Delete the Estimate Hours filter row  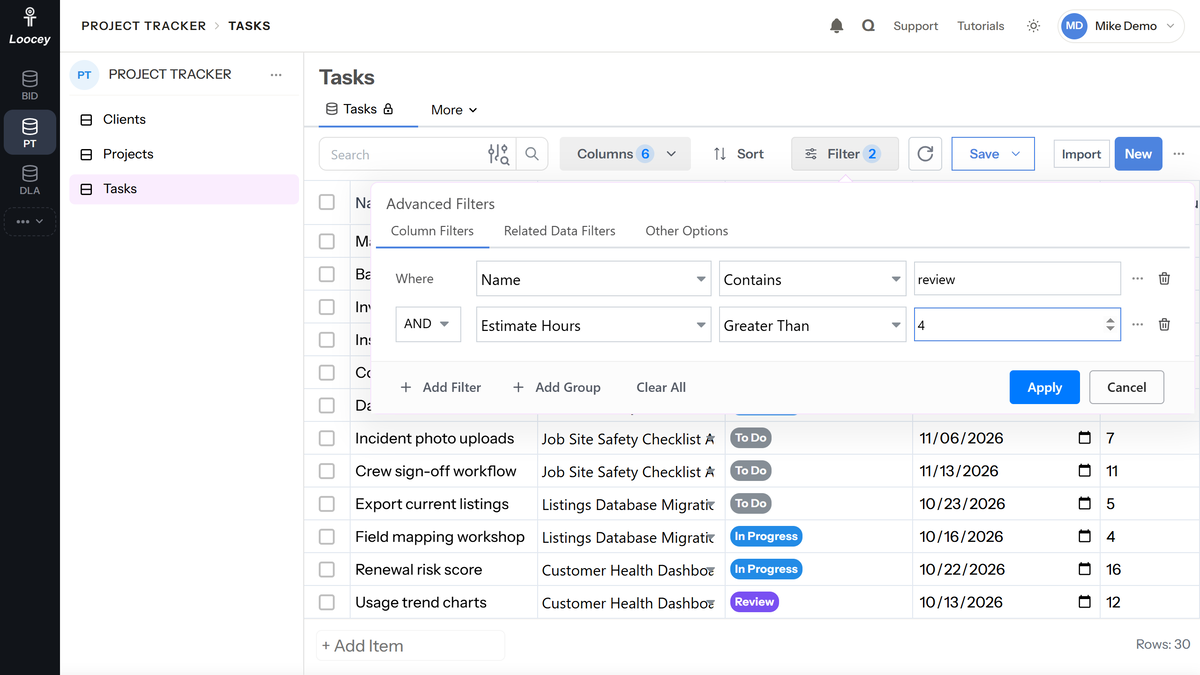click(x=1164, y=324)
